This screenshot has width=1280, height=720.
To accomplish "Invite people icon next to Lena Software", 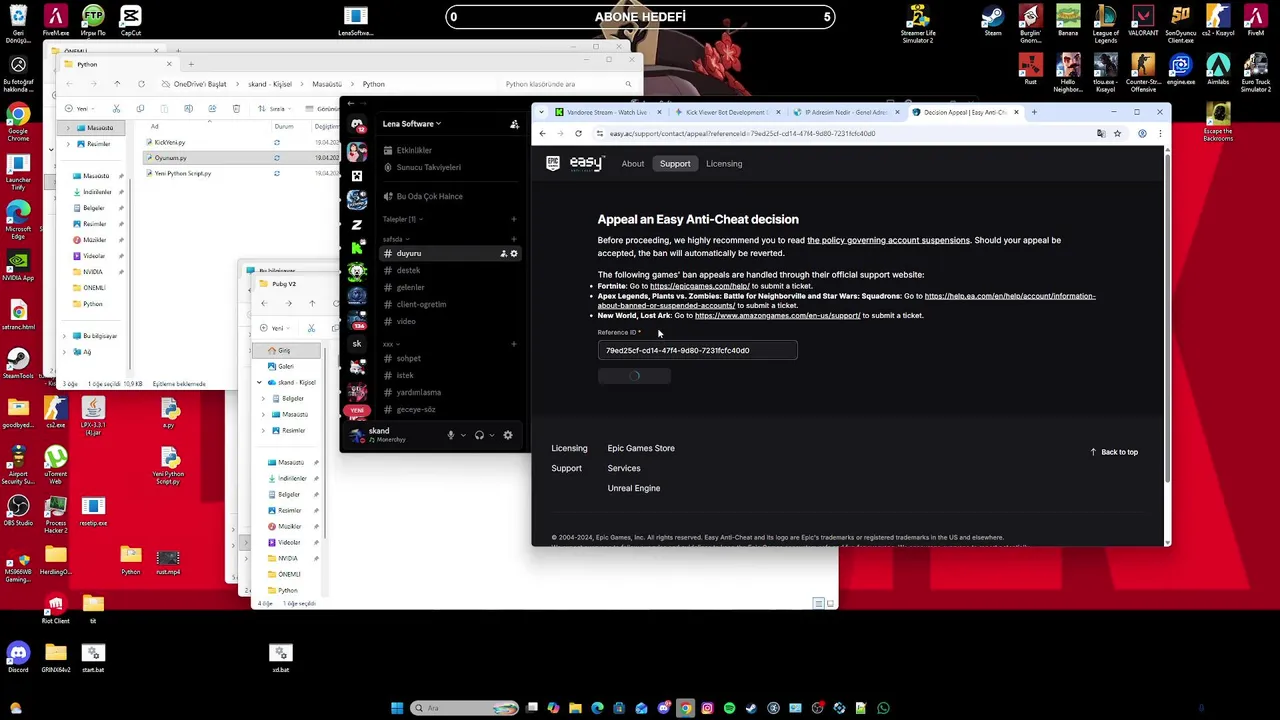I will (x=514, y=124).
